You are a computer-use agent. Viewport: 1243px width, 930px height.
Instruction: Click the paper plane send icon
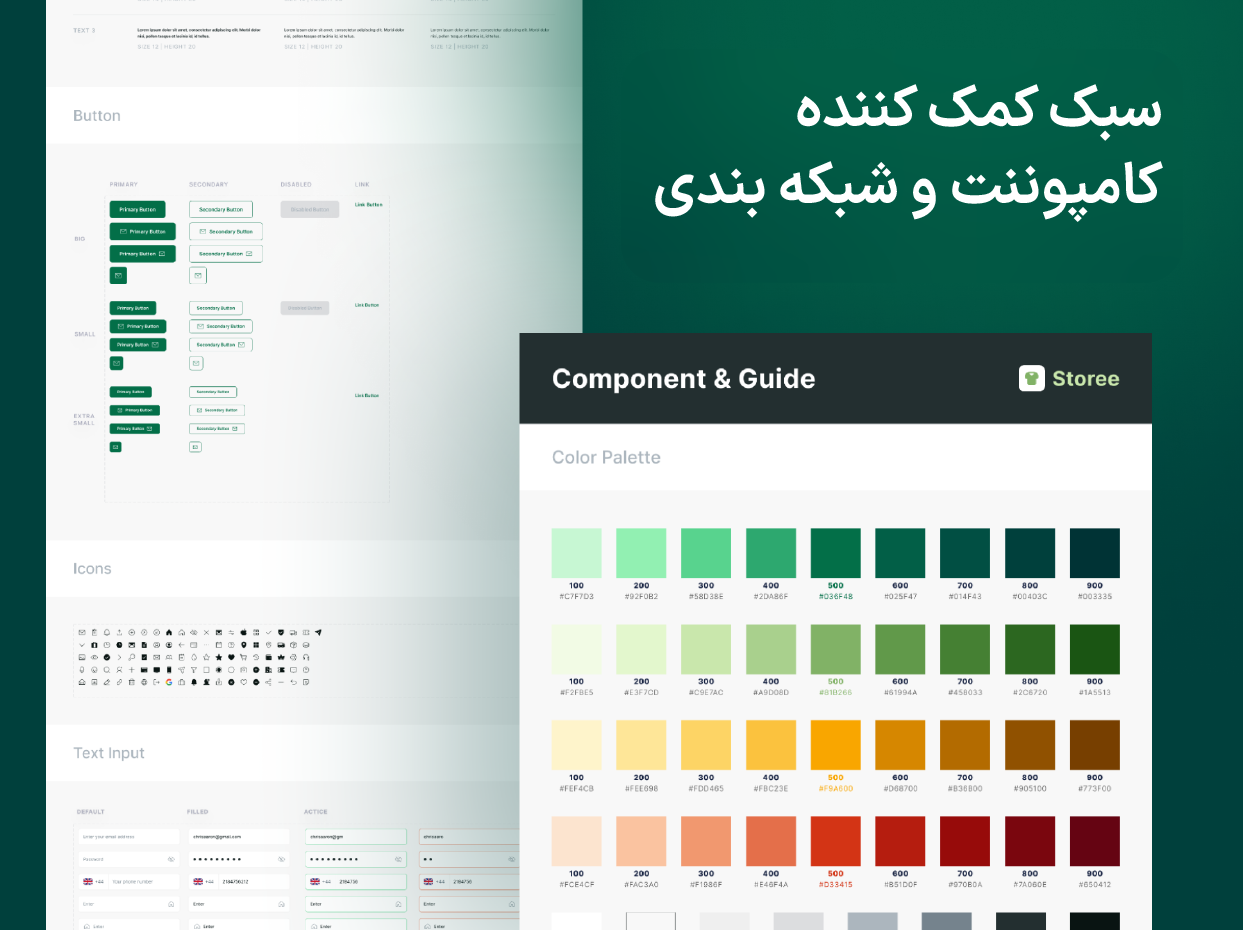point(318,633)
